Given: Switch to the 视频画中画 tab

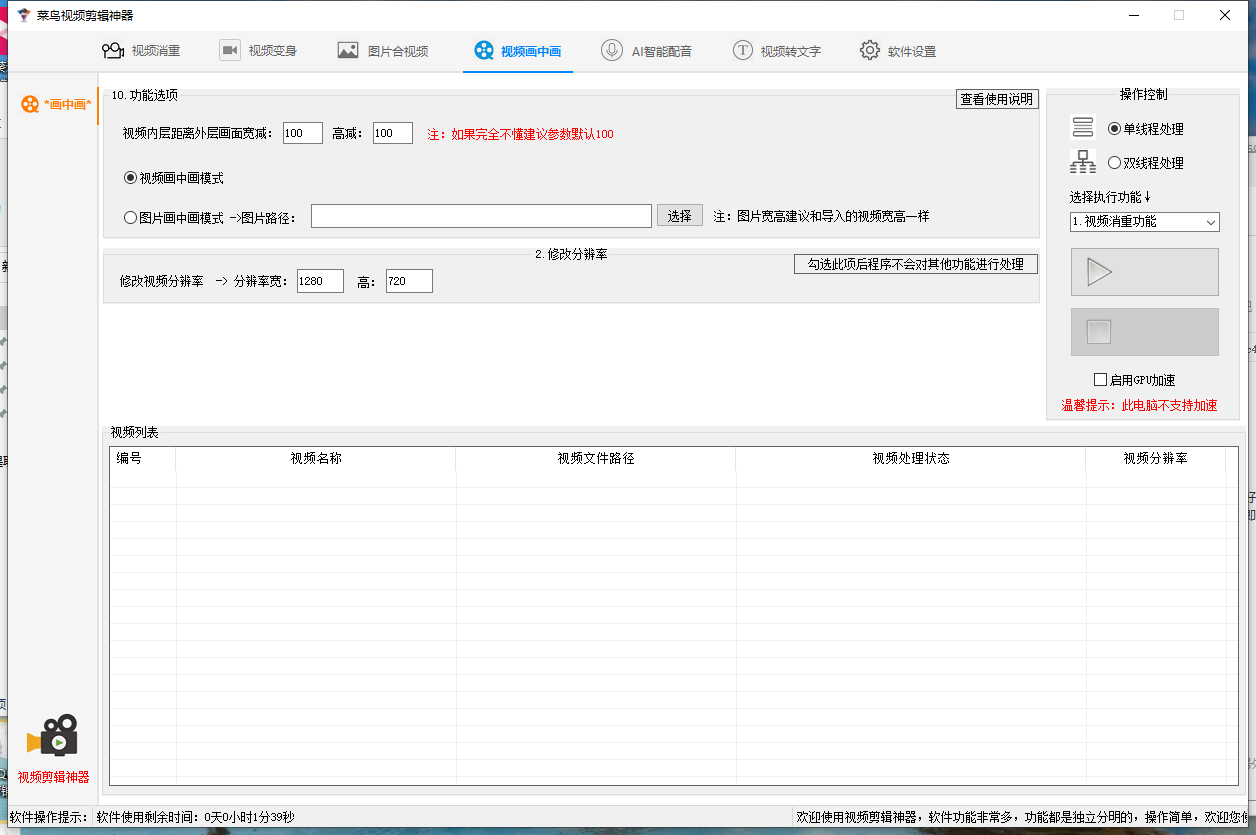Looking at the screenshot, I should pos(518,51).
